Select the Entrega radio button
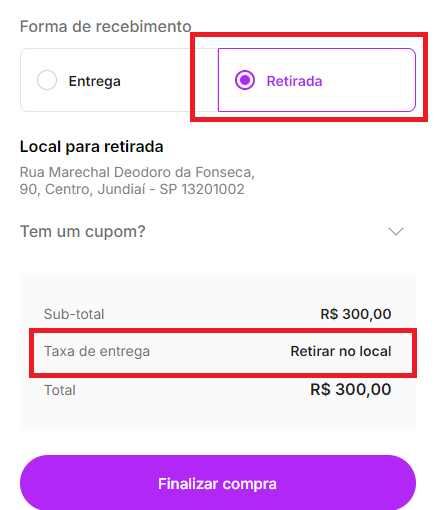 click(47, 80)
